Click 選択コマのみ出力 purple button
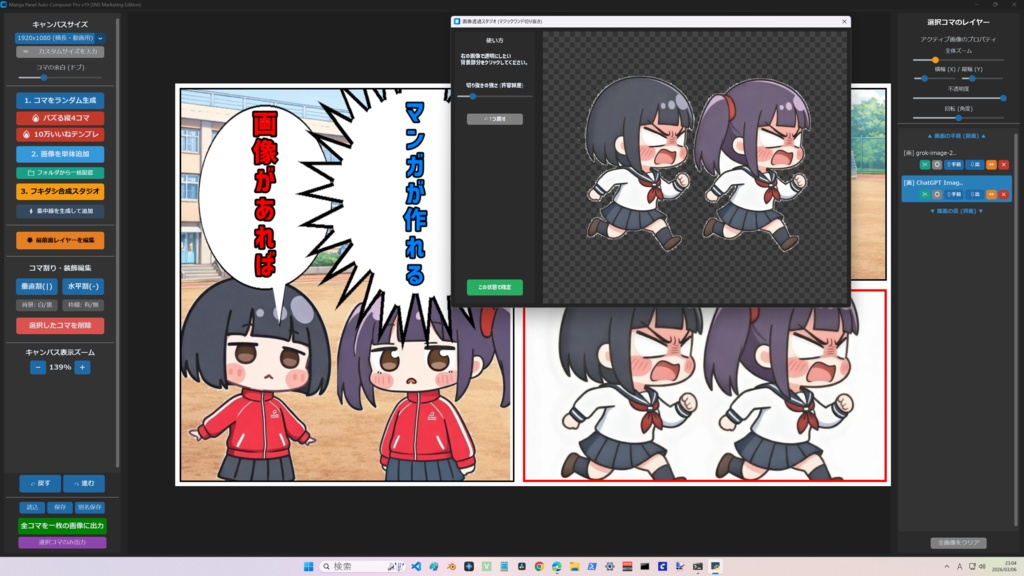This screenshot has width=1024, height=576. (62, 542)
